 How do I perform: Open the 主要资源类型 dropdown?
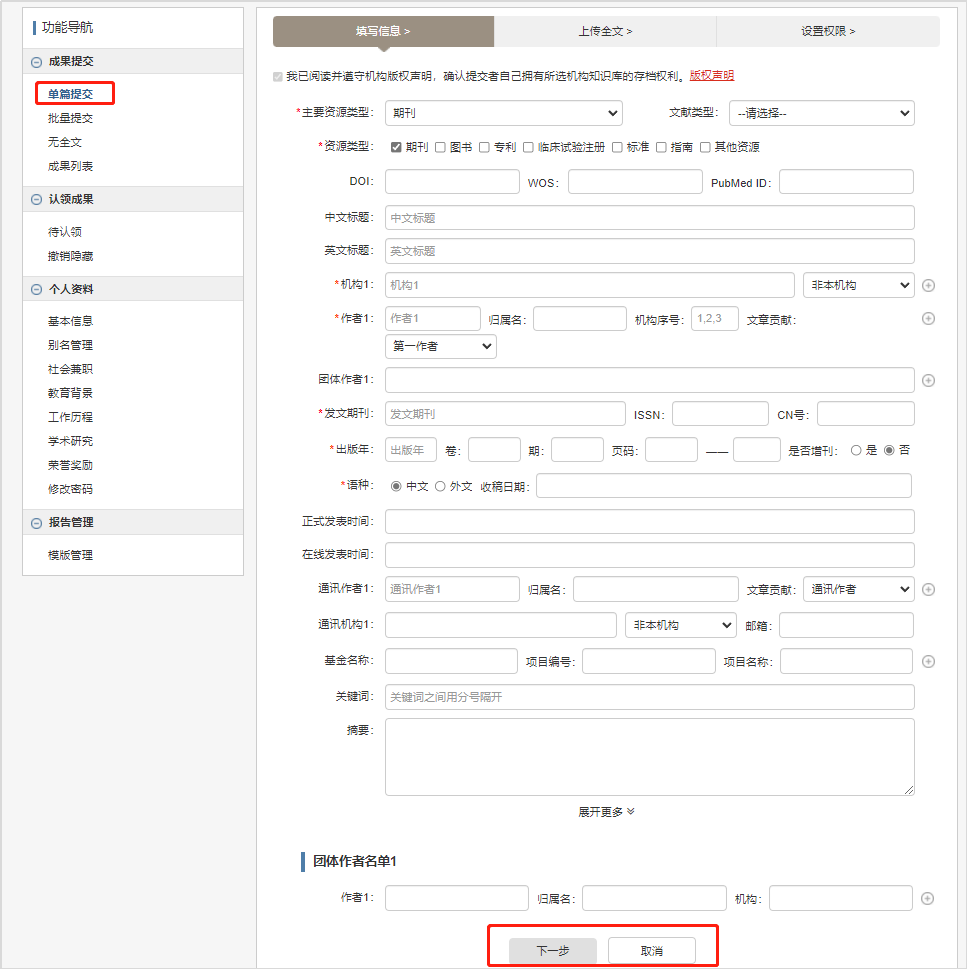[x=503, y=113]
